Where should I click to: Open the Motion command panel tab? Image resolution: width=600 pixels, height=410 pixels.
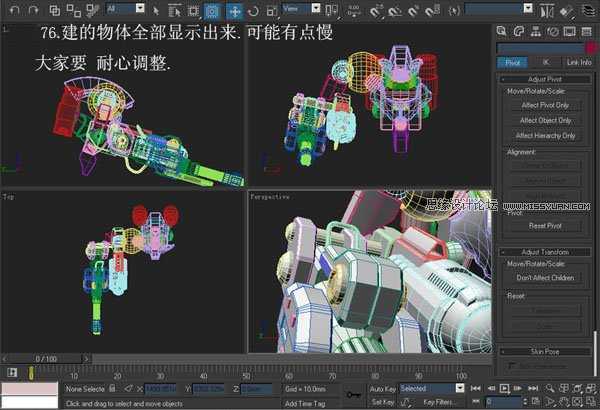point(553,31)
